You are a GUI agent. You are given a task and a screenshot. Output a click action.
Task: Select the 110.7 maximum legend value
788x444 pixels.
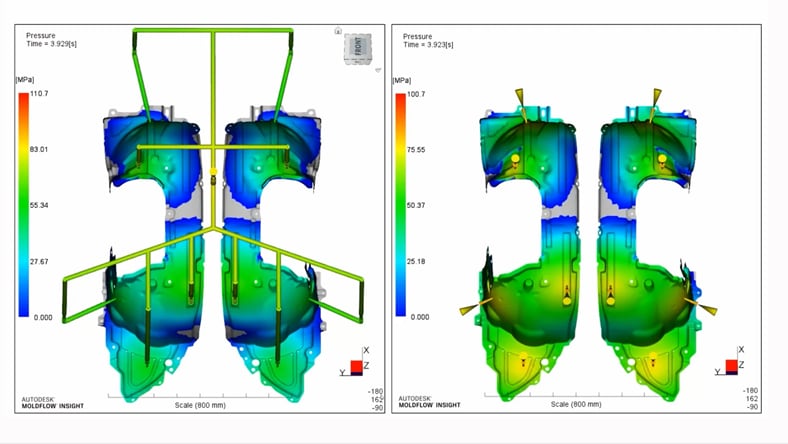click(39, 94)
